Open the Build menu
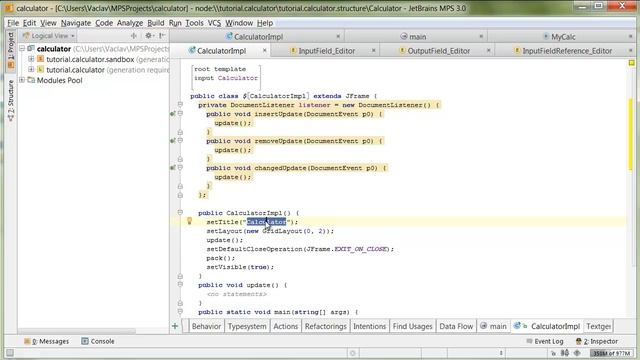Screen dimensions: 640x360 click(x=156, y=23)
